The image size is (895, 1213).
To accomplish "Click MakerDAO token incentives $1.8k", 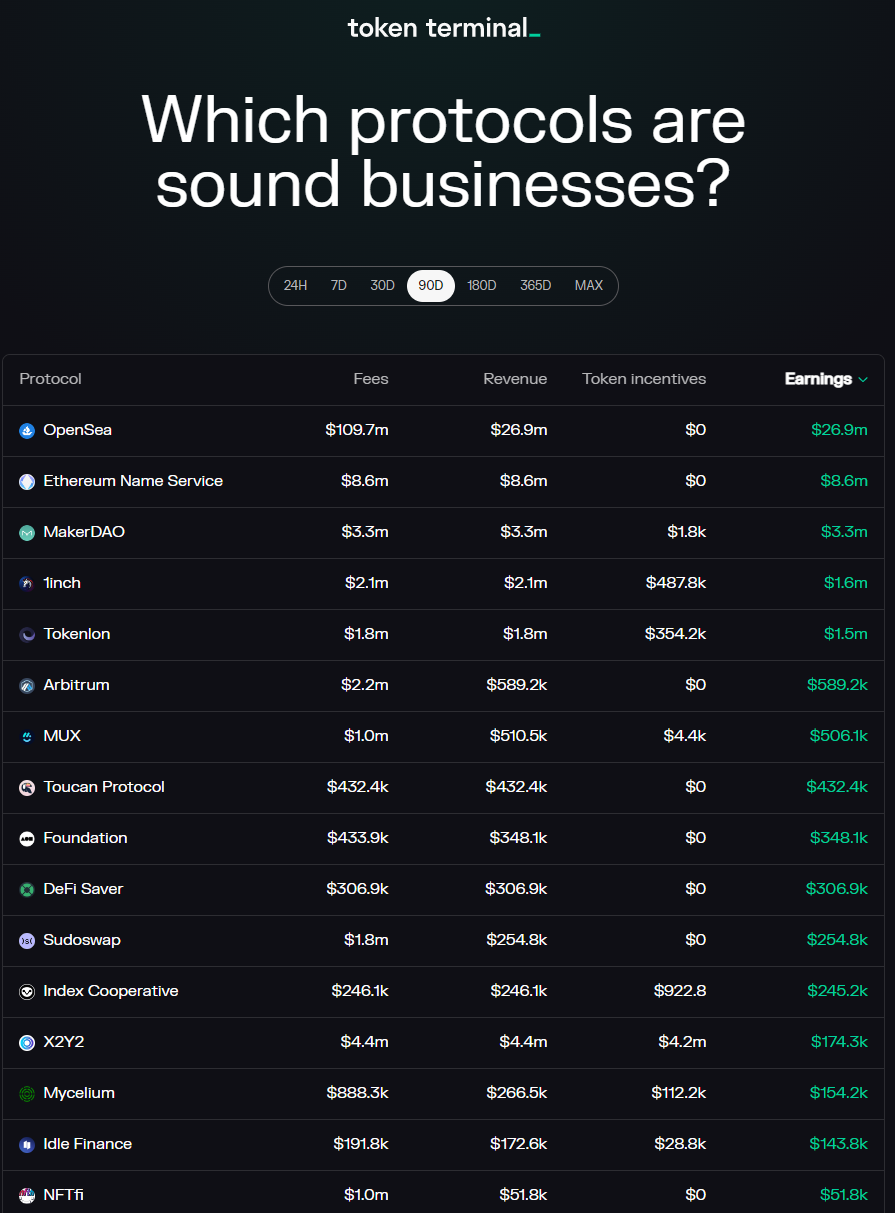I will pos(687,532).
